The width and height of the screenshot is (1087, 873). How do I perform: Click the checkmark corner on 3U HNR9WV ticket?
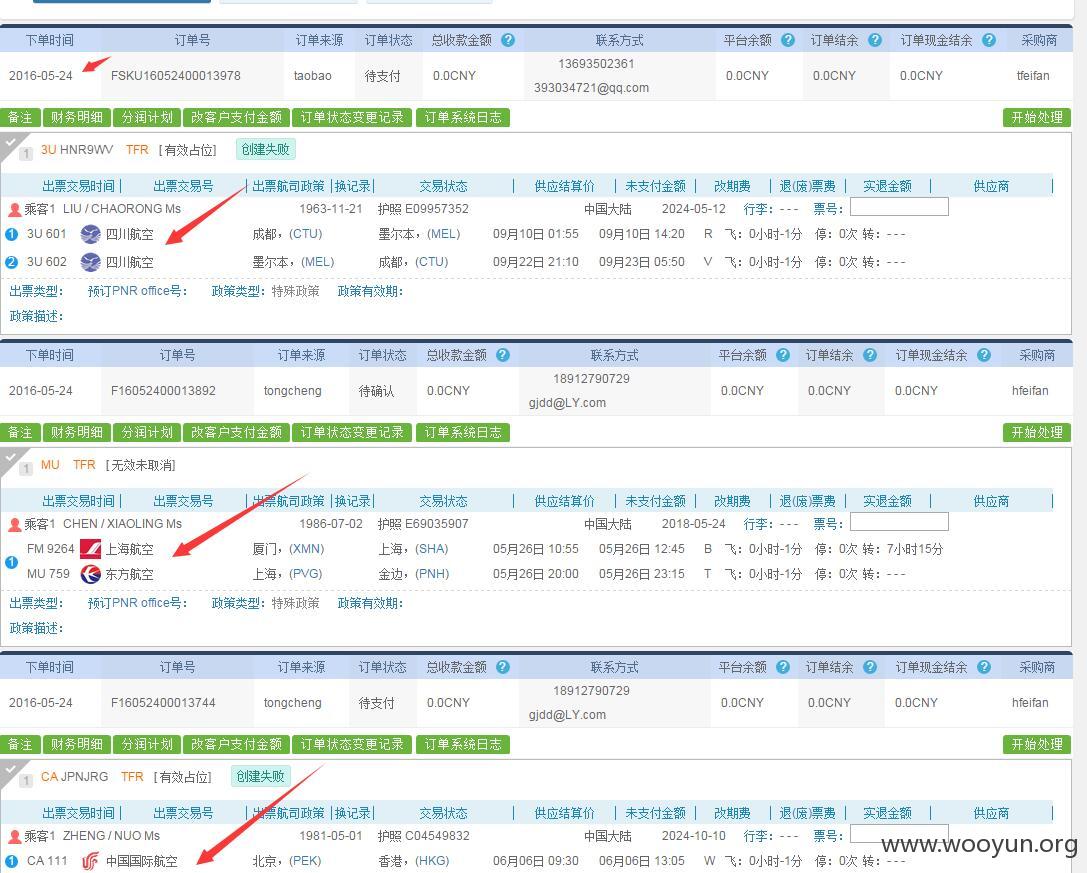tap(10, 143)
